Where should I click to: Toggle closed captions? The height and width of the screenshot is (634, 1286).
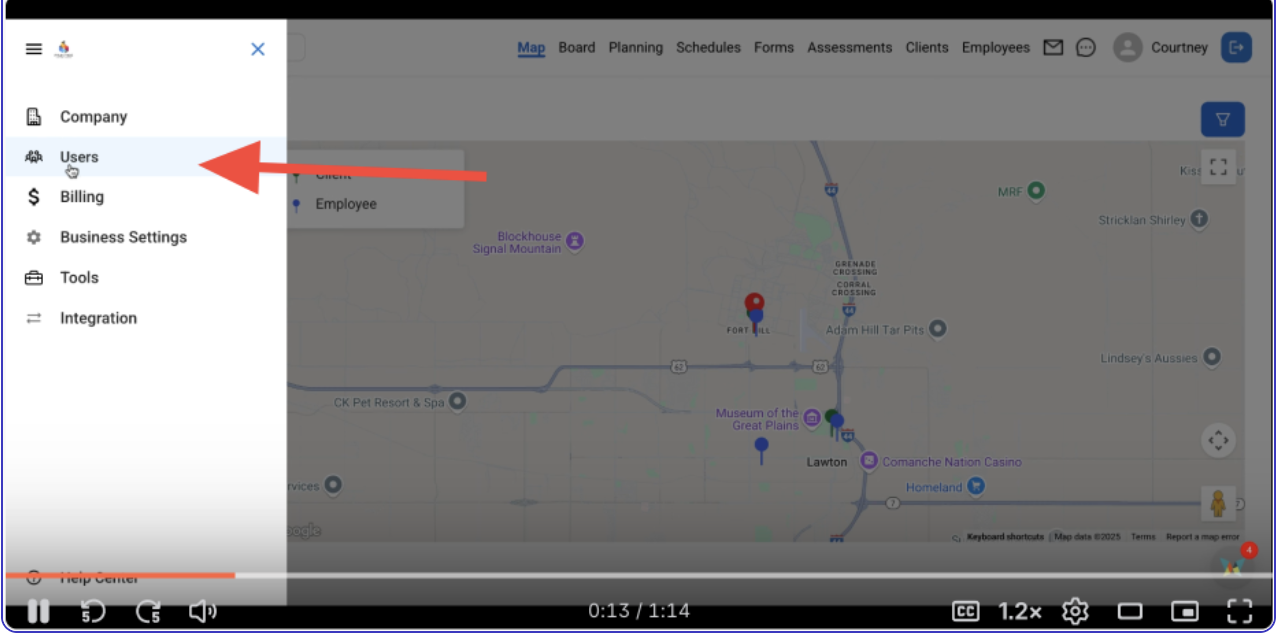tap(965, 611)
